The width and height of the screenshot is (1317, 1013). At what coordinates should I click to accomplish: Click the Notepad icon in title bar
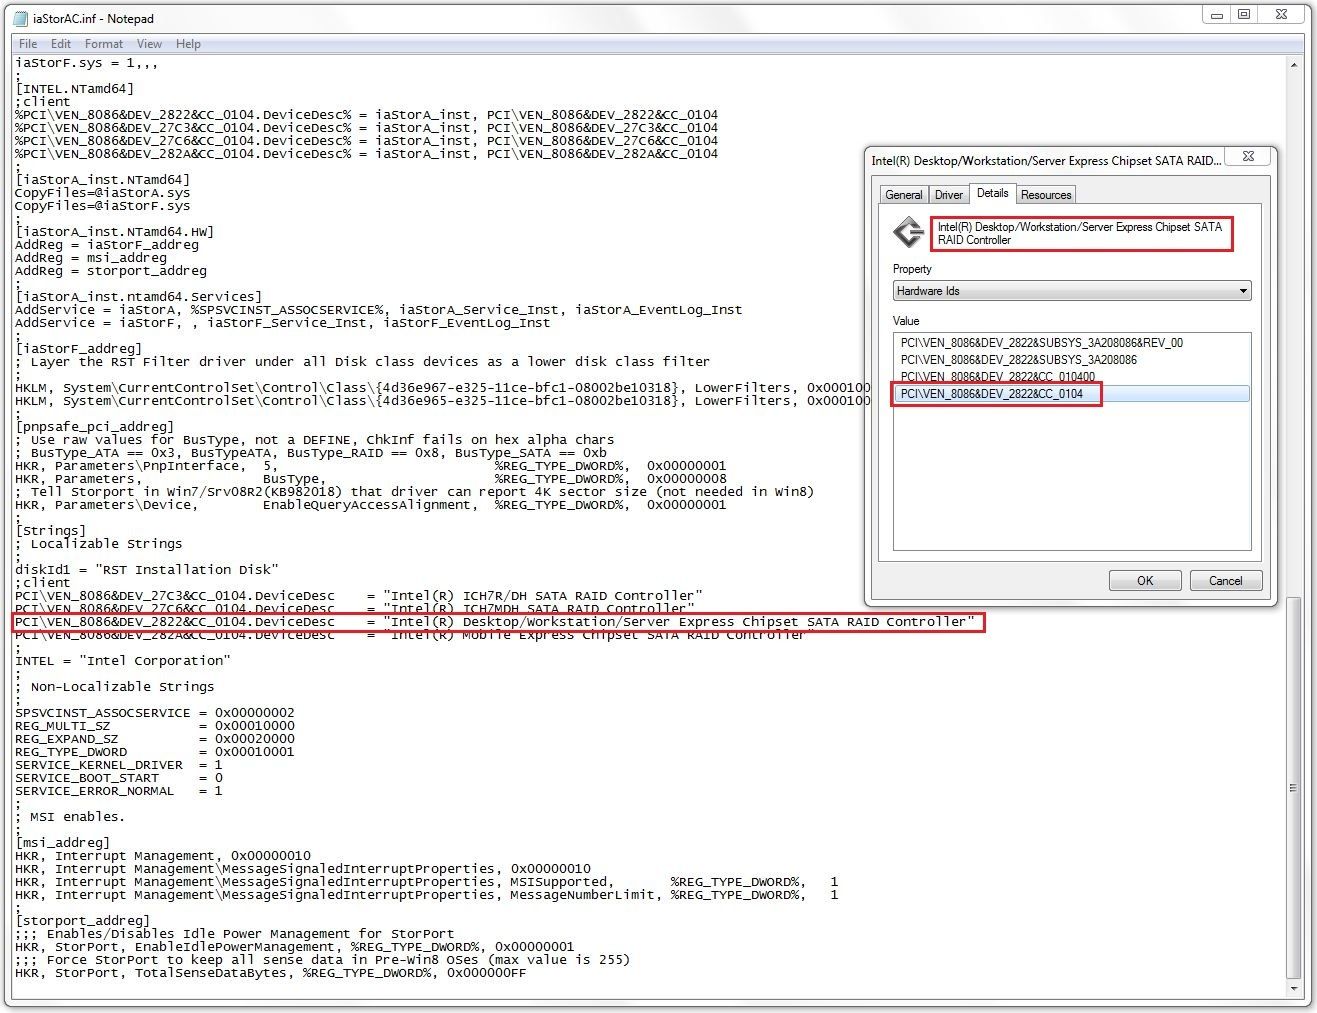(x=21, y=18)
